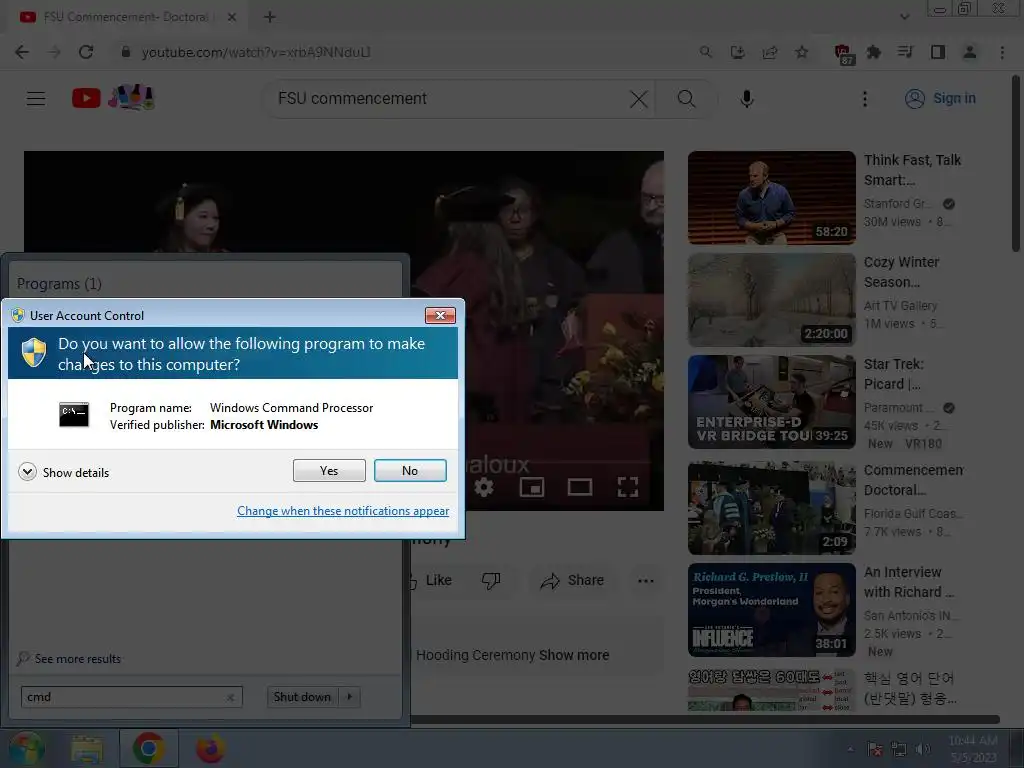
Task: Show hidden tray icons arrow
Action: point(850,749)
